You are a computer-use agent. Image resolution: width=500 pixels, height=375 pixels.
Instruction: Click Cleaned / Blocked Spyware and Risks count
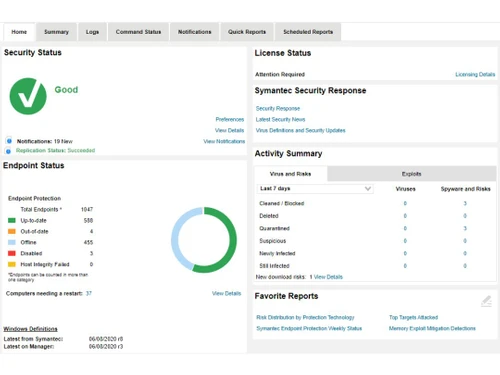click(465, 203)
